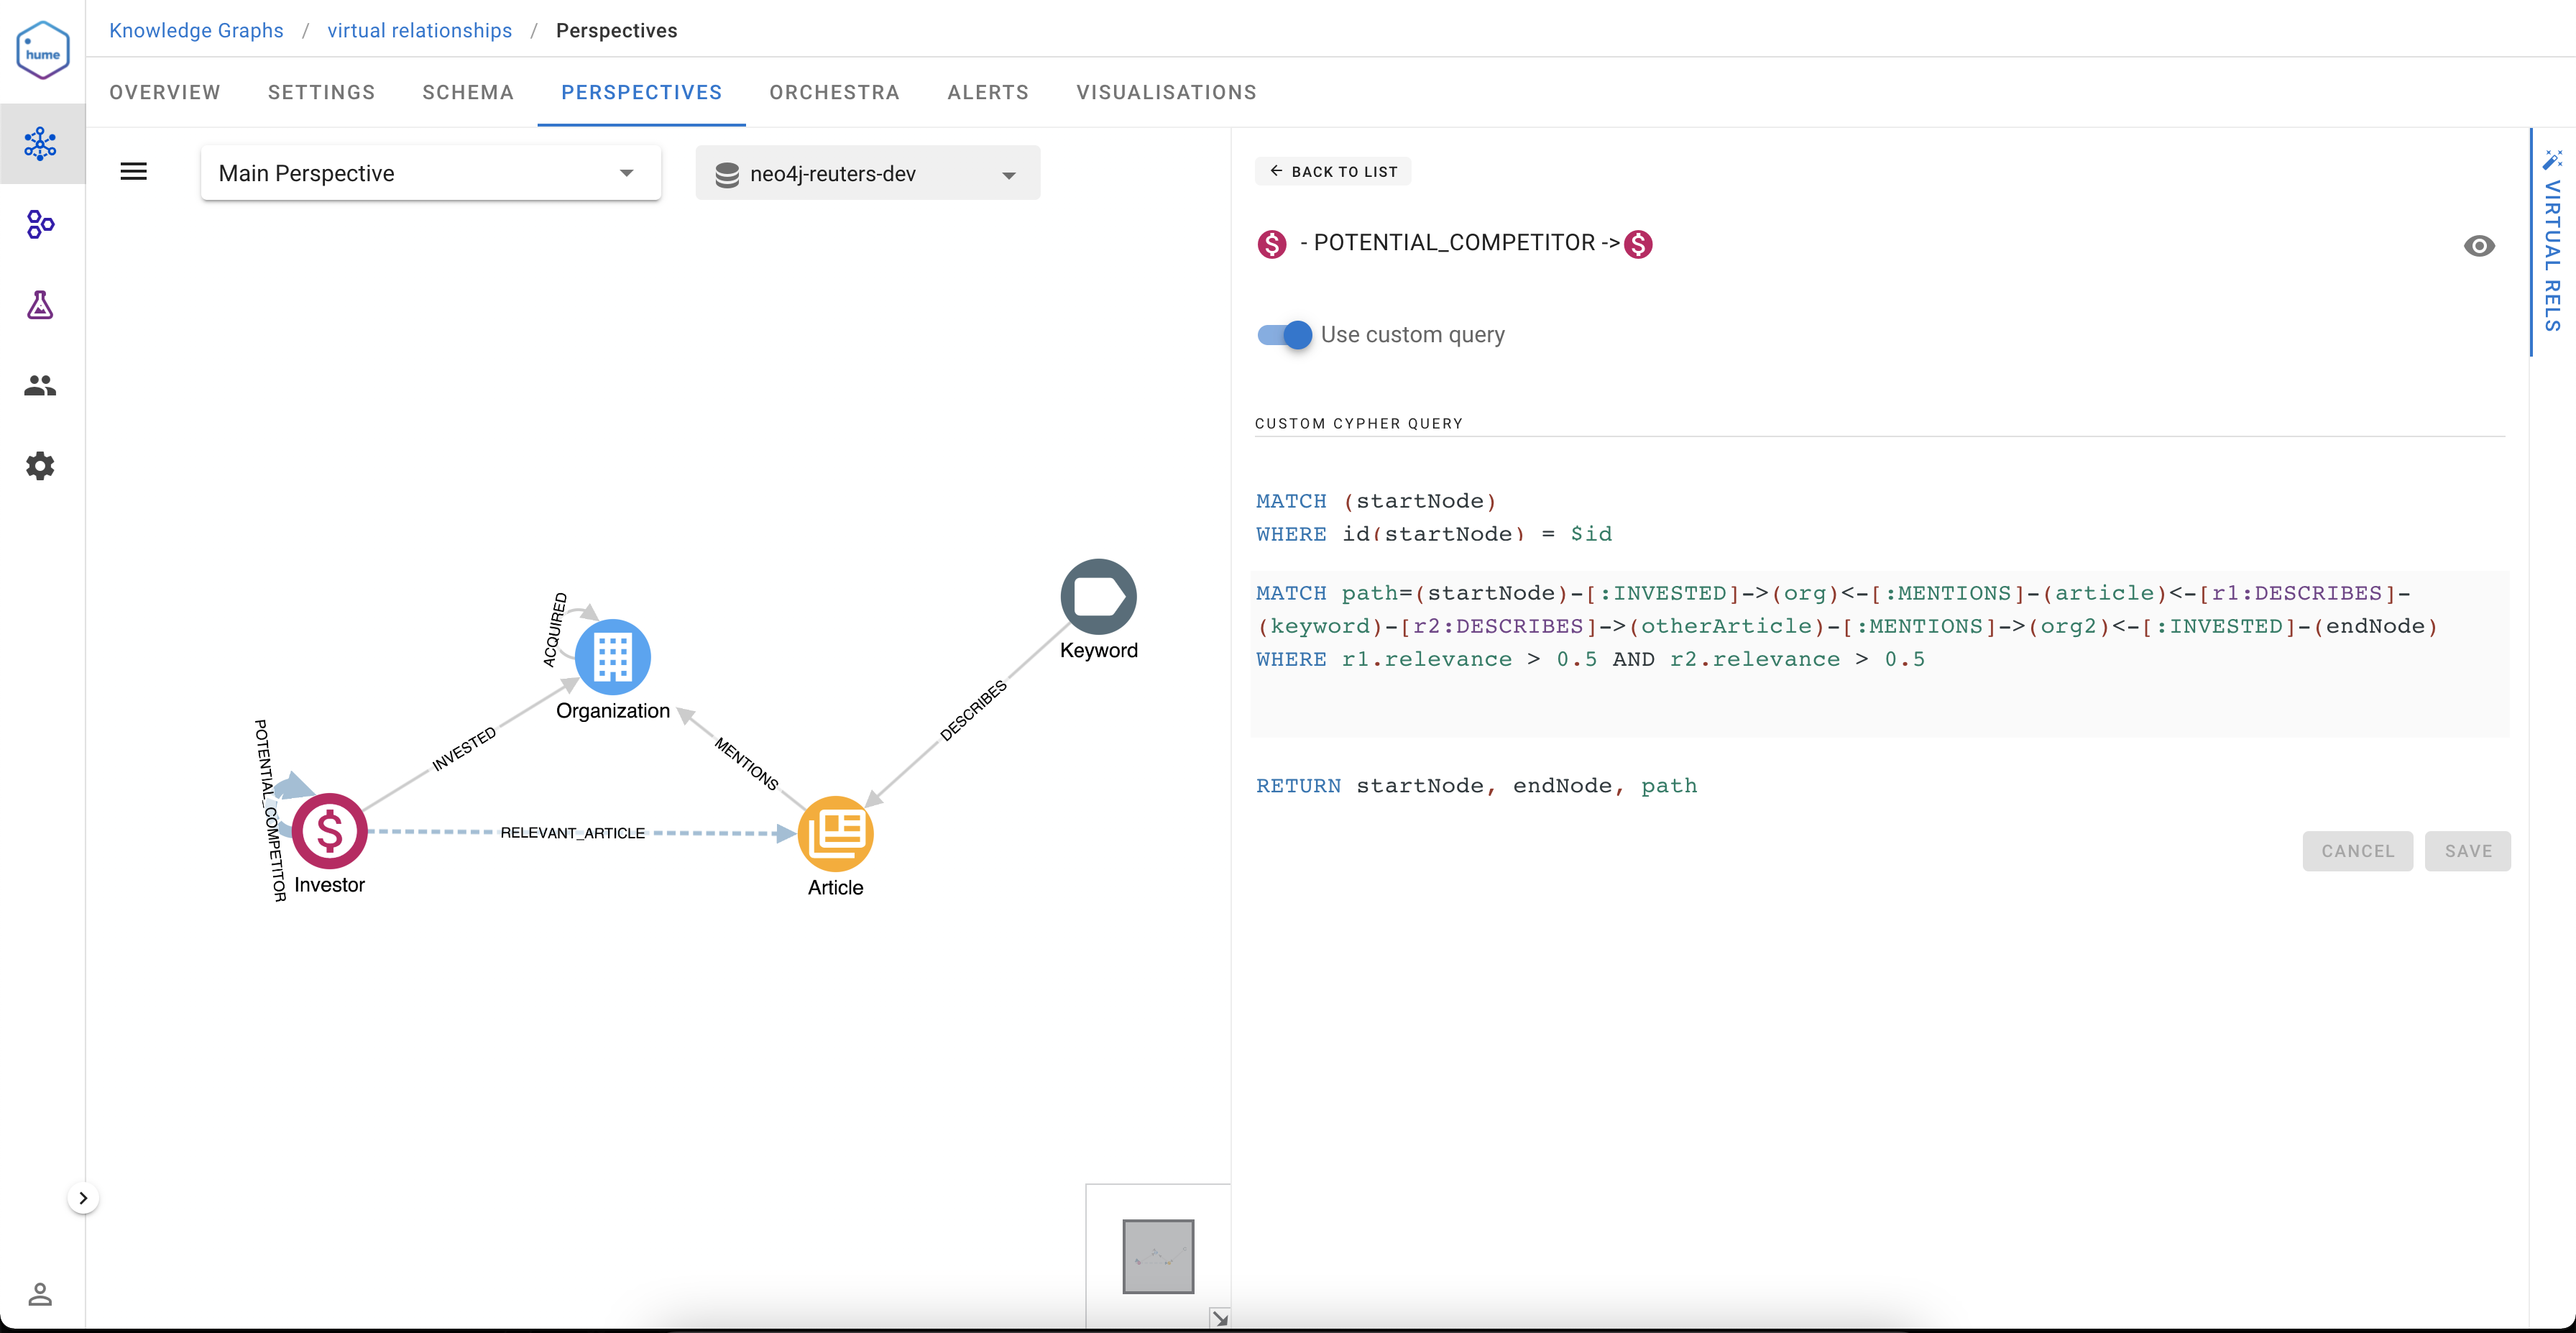The image size is (2576, 1333).
Task: Click the minimap thumbnail
Action: [x=1158, y=1256]
